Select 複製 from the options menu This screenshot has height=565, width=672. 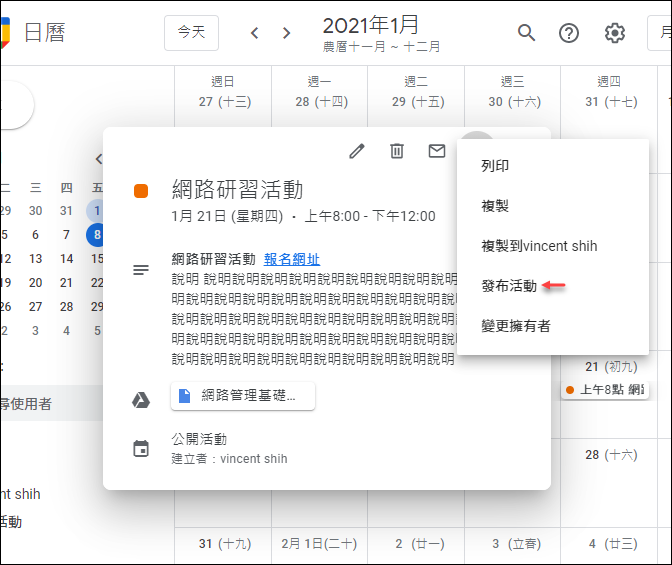[x=553, y=206]
